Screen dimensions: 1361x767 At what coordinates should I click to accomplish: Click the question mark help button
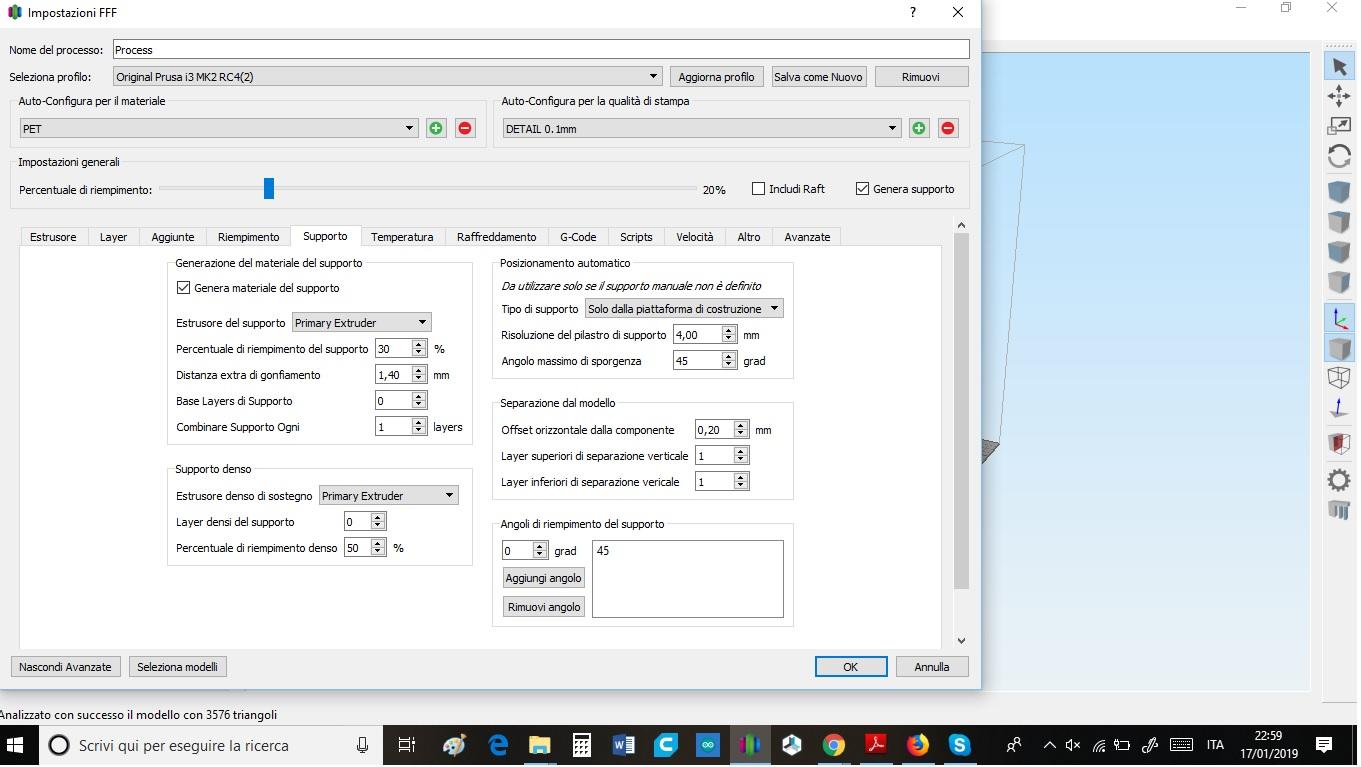coord(912,13)
